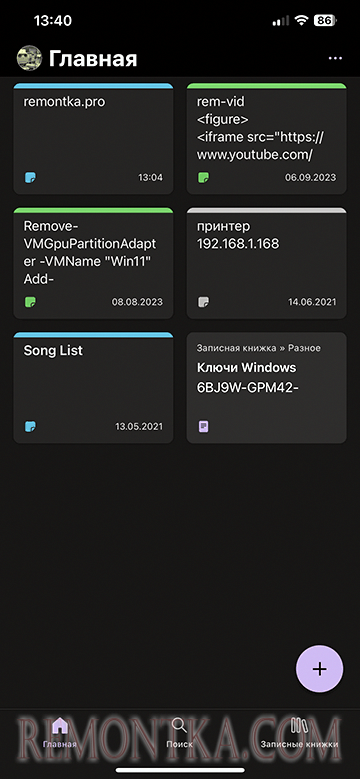360x779 pixels.
Task: Click the 13:40 clock in status bar
Action: (x=52, y=20)
